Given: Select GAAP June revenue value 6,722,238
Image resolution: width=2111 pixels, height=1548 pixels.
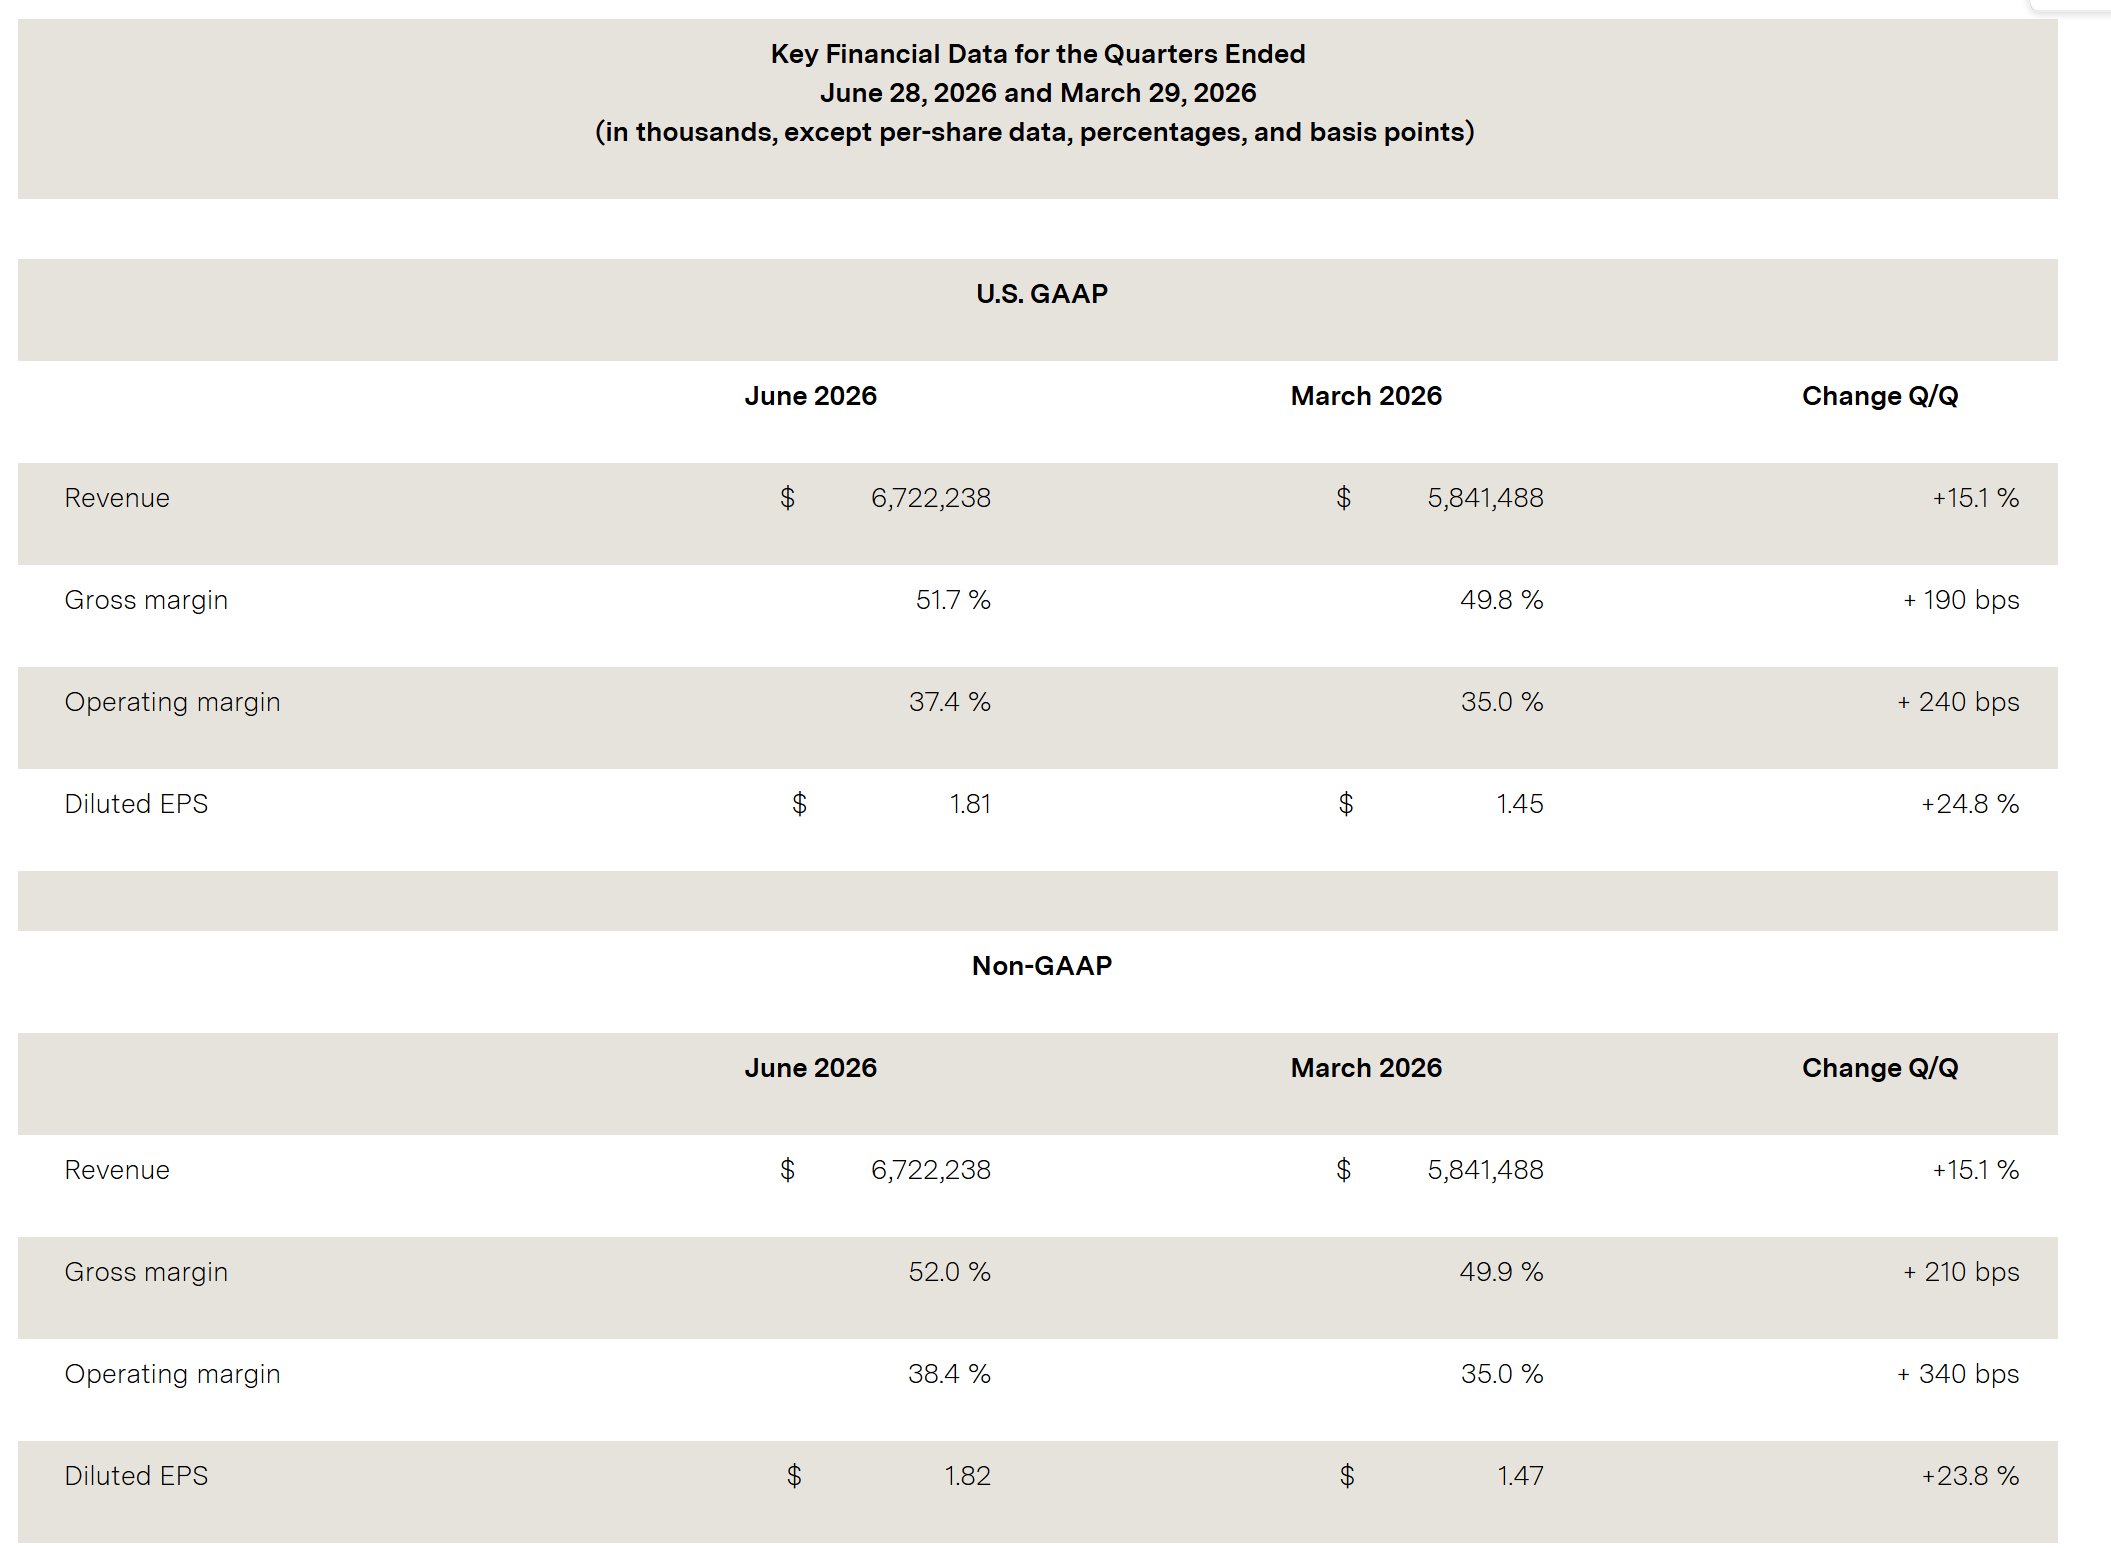Looking at the screenshot, I should (x=931, y=498).
